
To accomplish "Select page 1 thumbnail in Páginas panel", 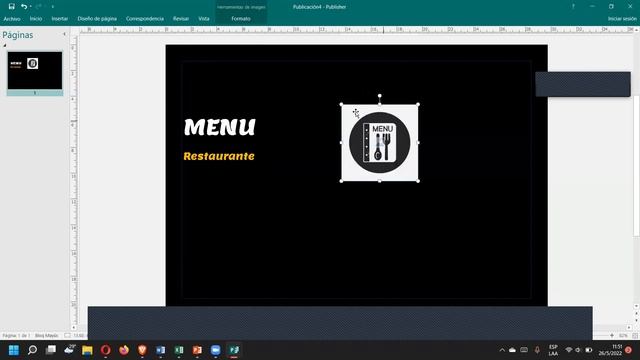I will pos(35,70).
